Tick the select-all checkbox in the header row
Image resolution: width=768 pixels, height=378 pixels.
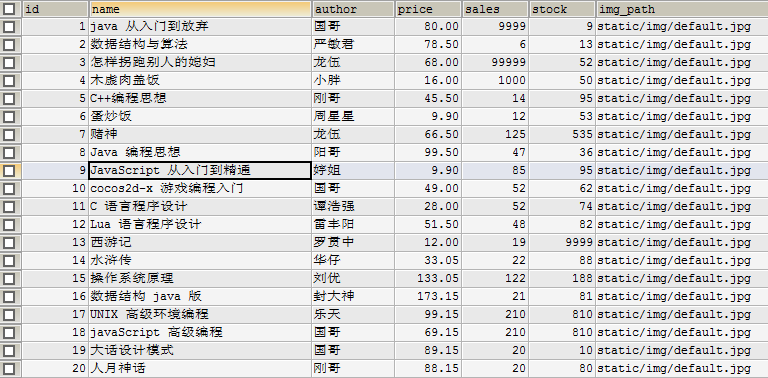9,8
